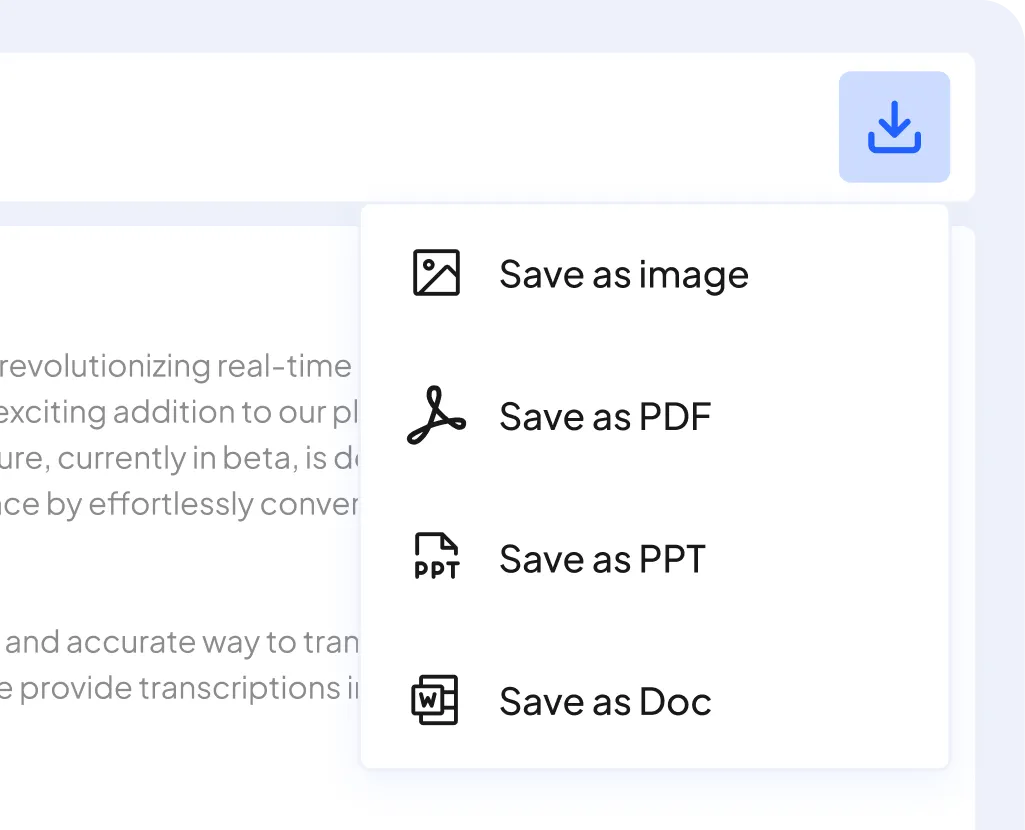
Task: Click the Save as PPT text label
Action: [x=602, y=558]
